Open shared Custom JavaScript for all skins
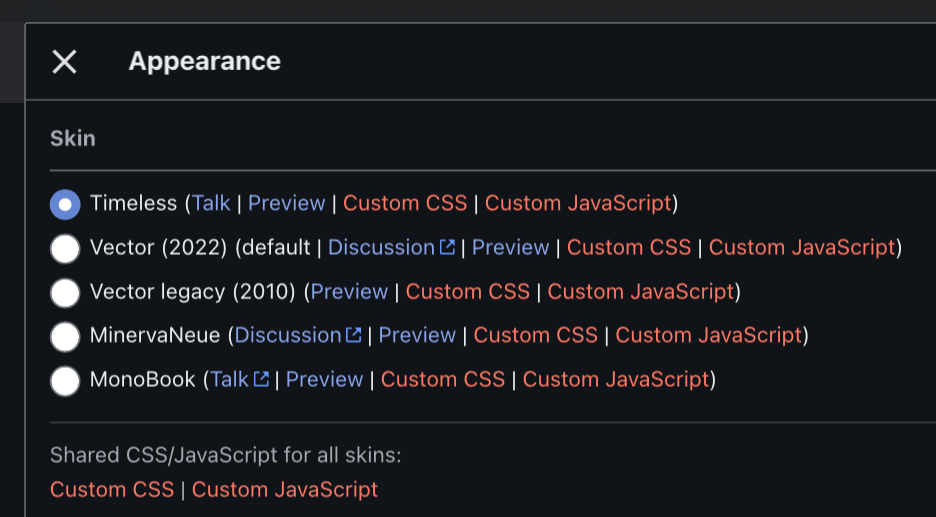Screen dimensions: 936x517 click(285, 489)
